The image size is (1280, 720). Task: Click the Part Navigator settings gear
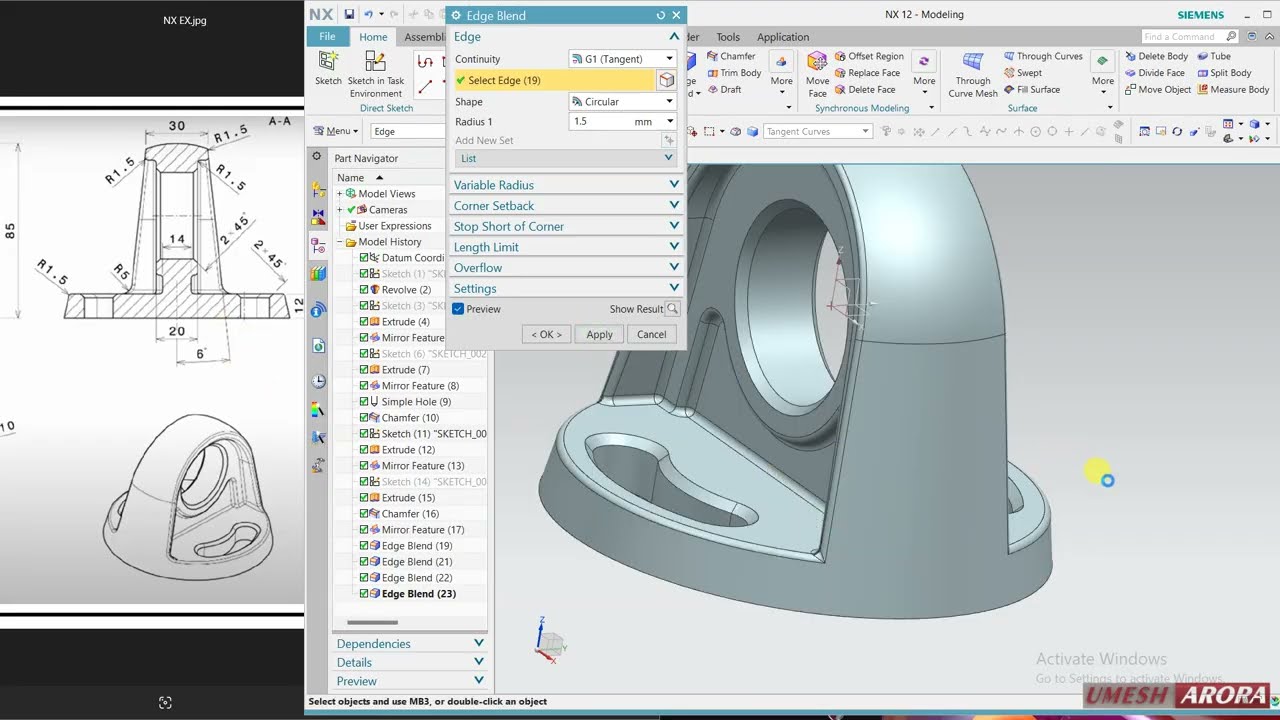coord(316,157)
